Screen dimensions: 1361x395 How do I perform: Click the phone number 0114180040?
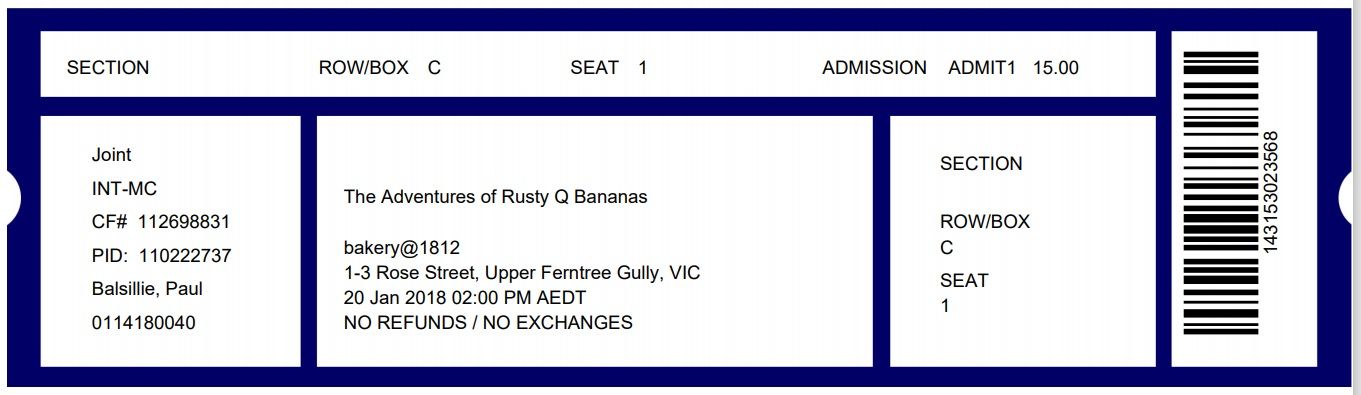point(144,323)
